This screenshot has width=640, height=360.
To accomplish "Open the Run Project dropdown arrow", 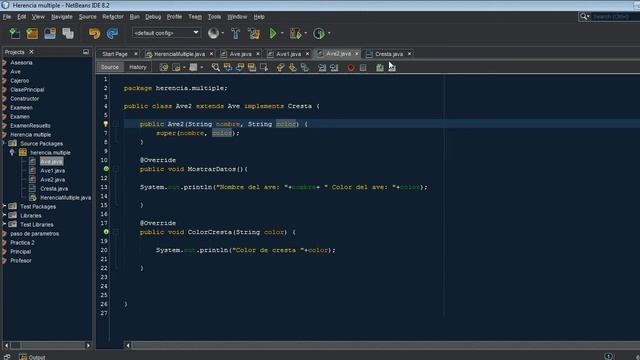I will pos(282,33).
